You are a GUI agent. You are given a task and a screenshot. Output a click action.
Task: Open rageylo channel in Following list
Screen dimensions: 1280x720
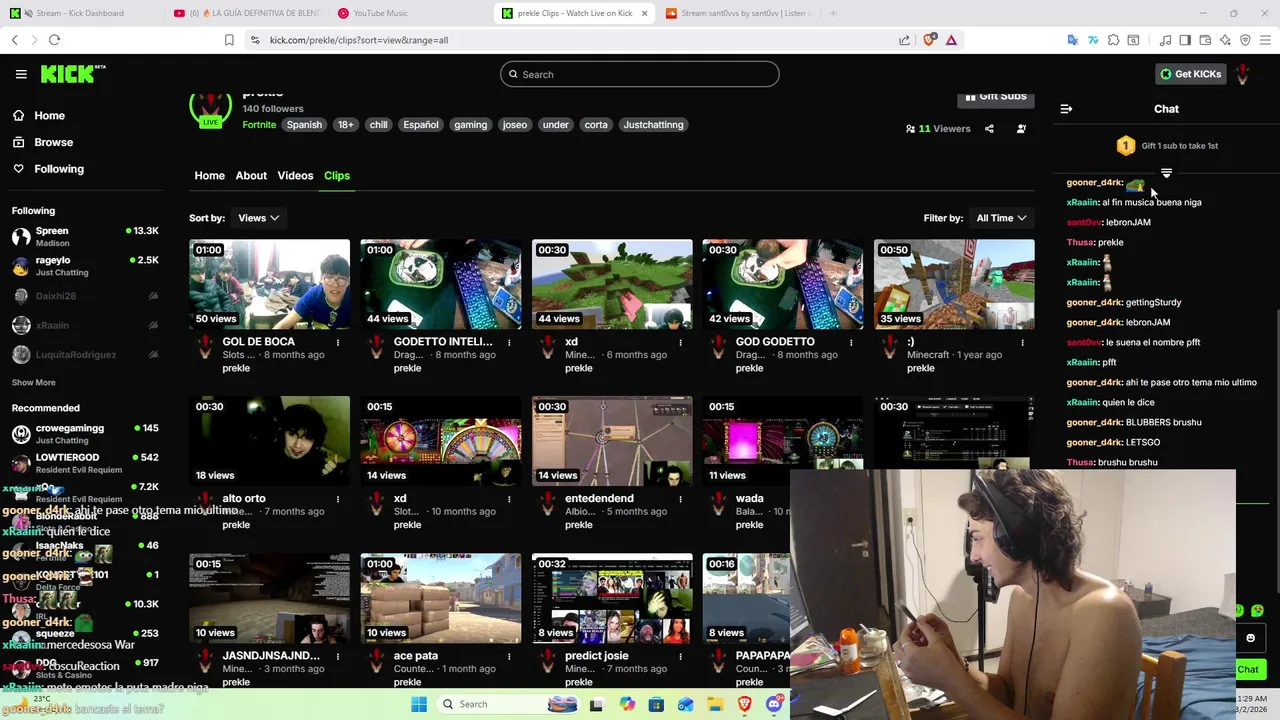pyautogui.click(x=84, y=265)
